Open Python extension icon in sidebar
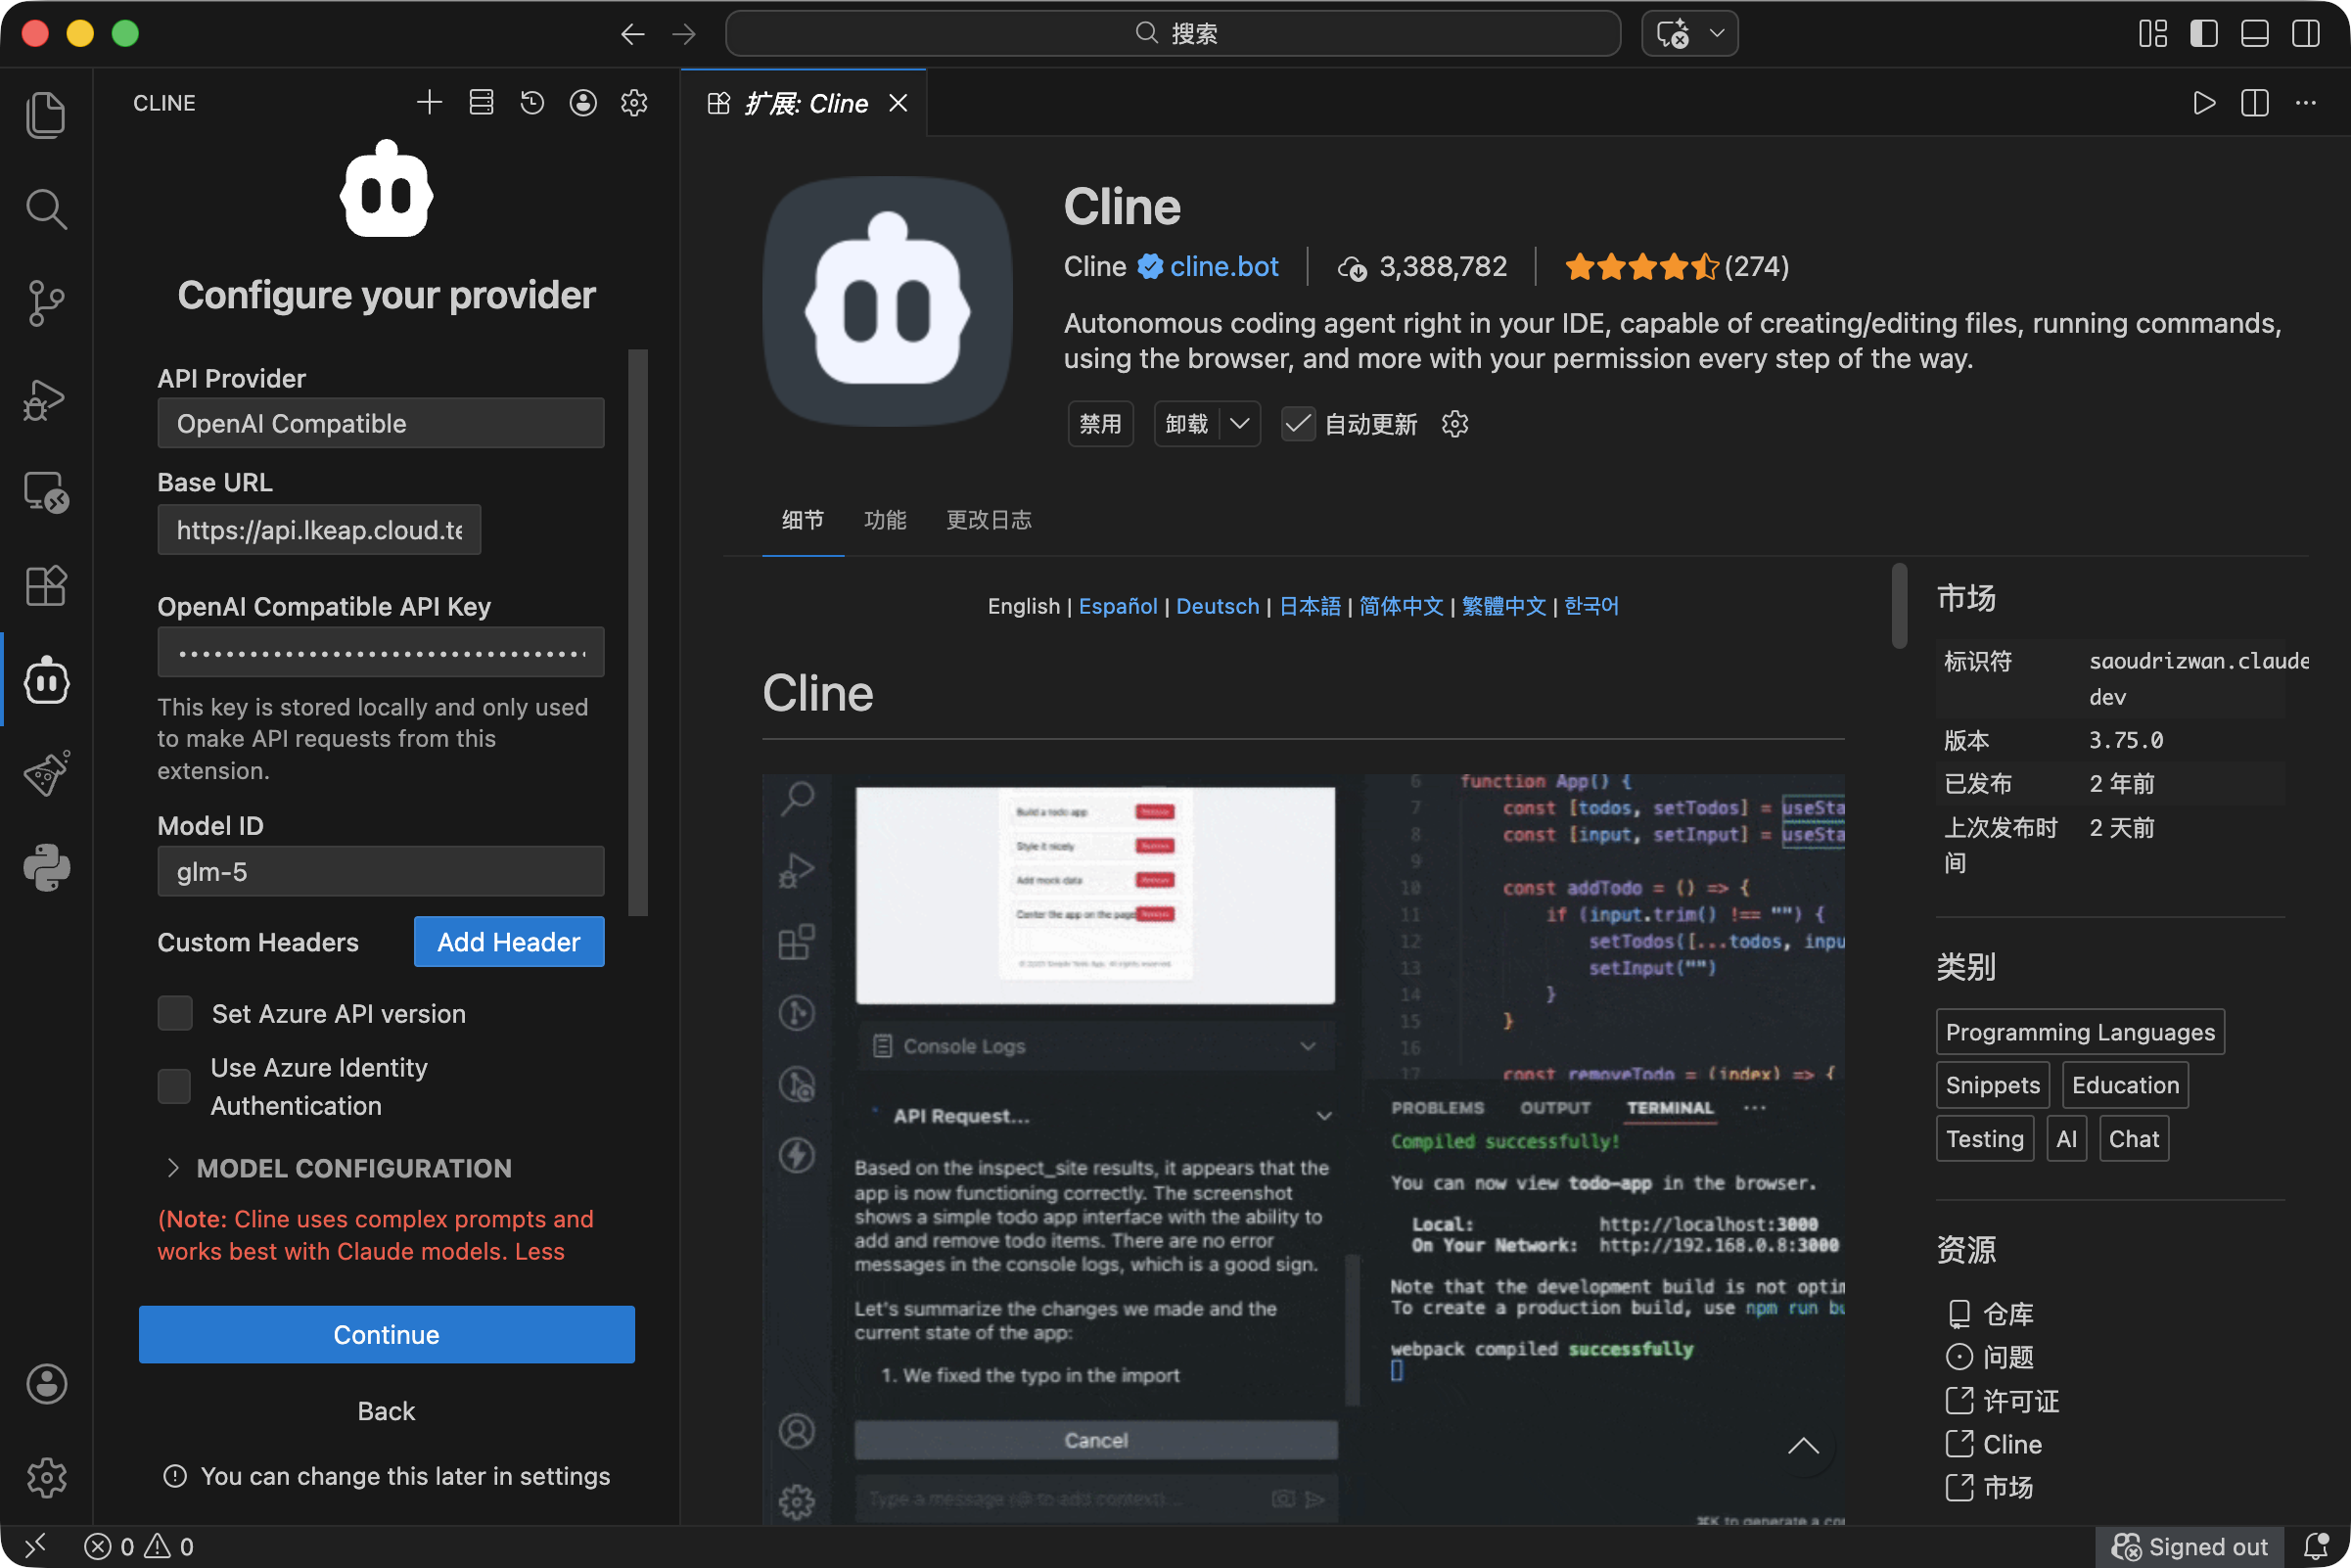Image resolution: width=2351 pixels, height=1568 pixels. pyautogui.click(x=46, y=867)
